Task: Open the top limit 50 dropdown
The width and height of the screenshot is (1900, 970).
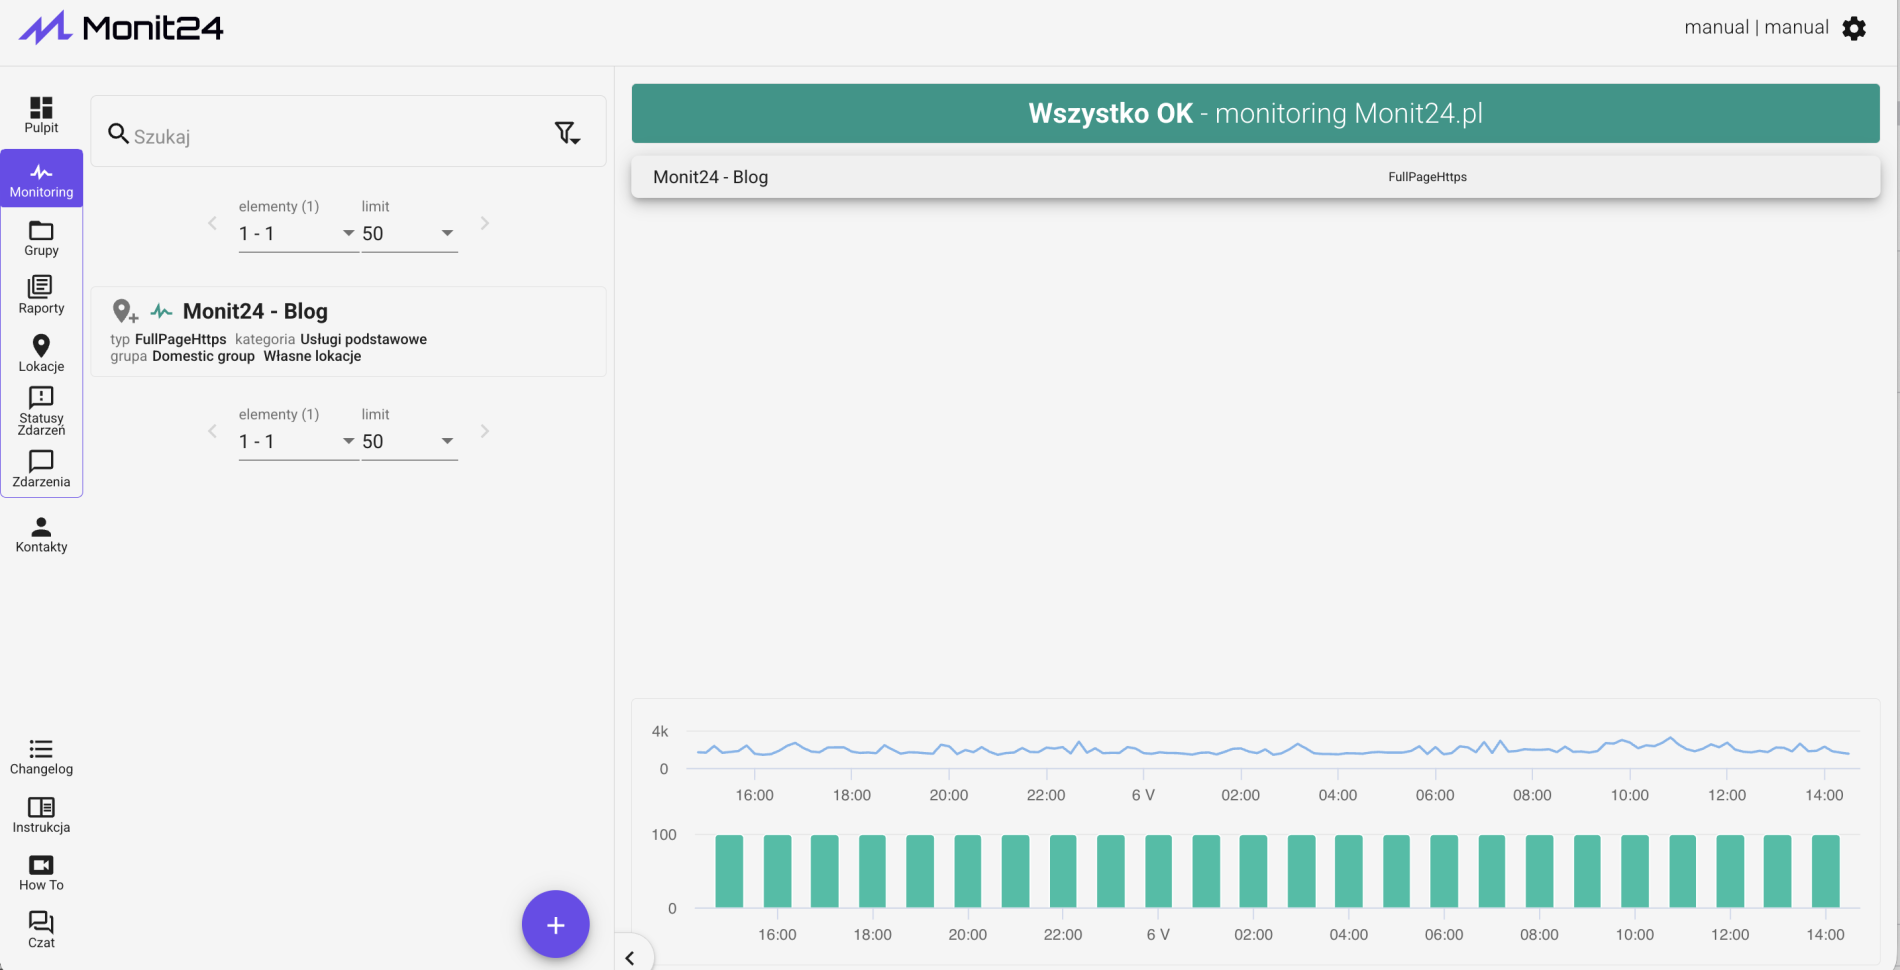Action: pyautogui.click(x=409, y=233)
